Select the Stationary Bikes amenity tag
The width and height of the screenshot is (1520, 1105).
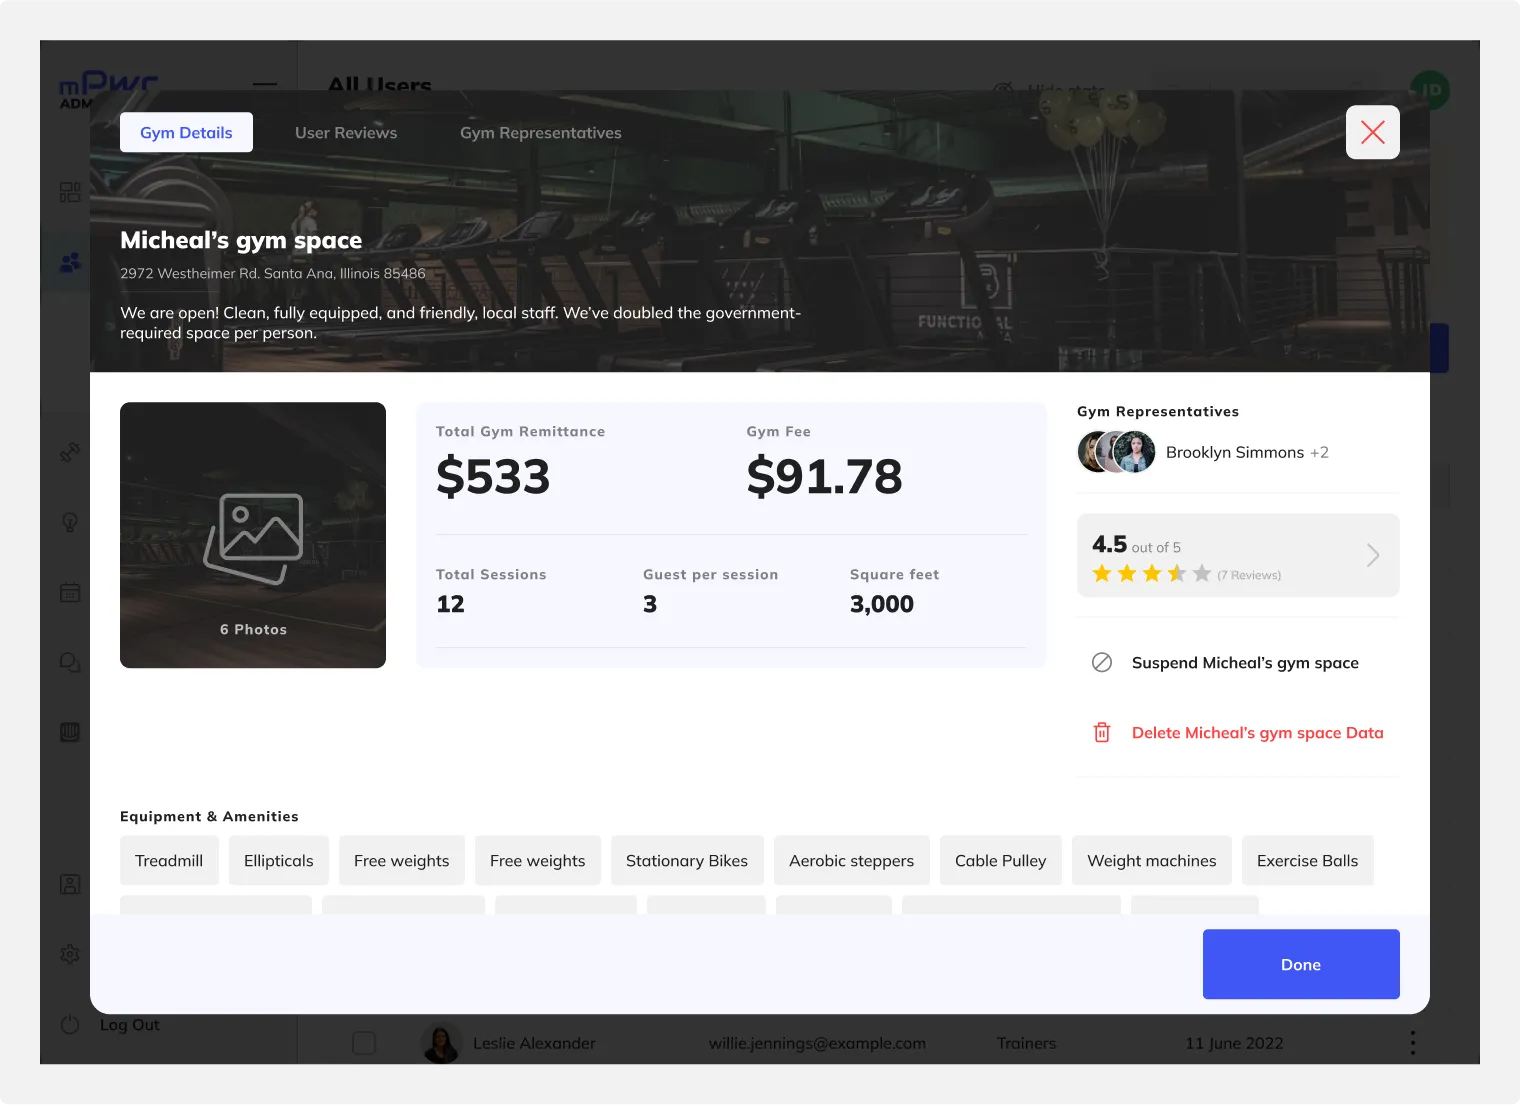tap(687, 860)
